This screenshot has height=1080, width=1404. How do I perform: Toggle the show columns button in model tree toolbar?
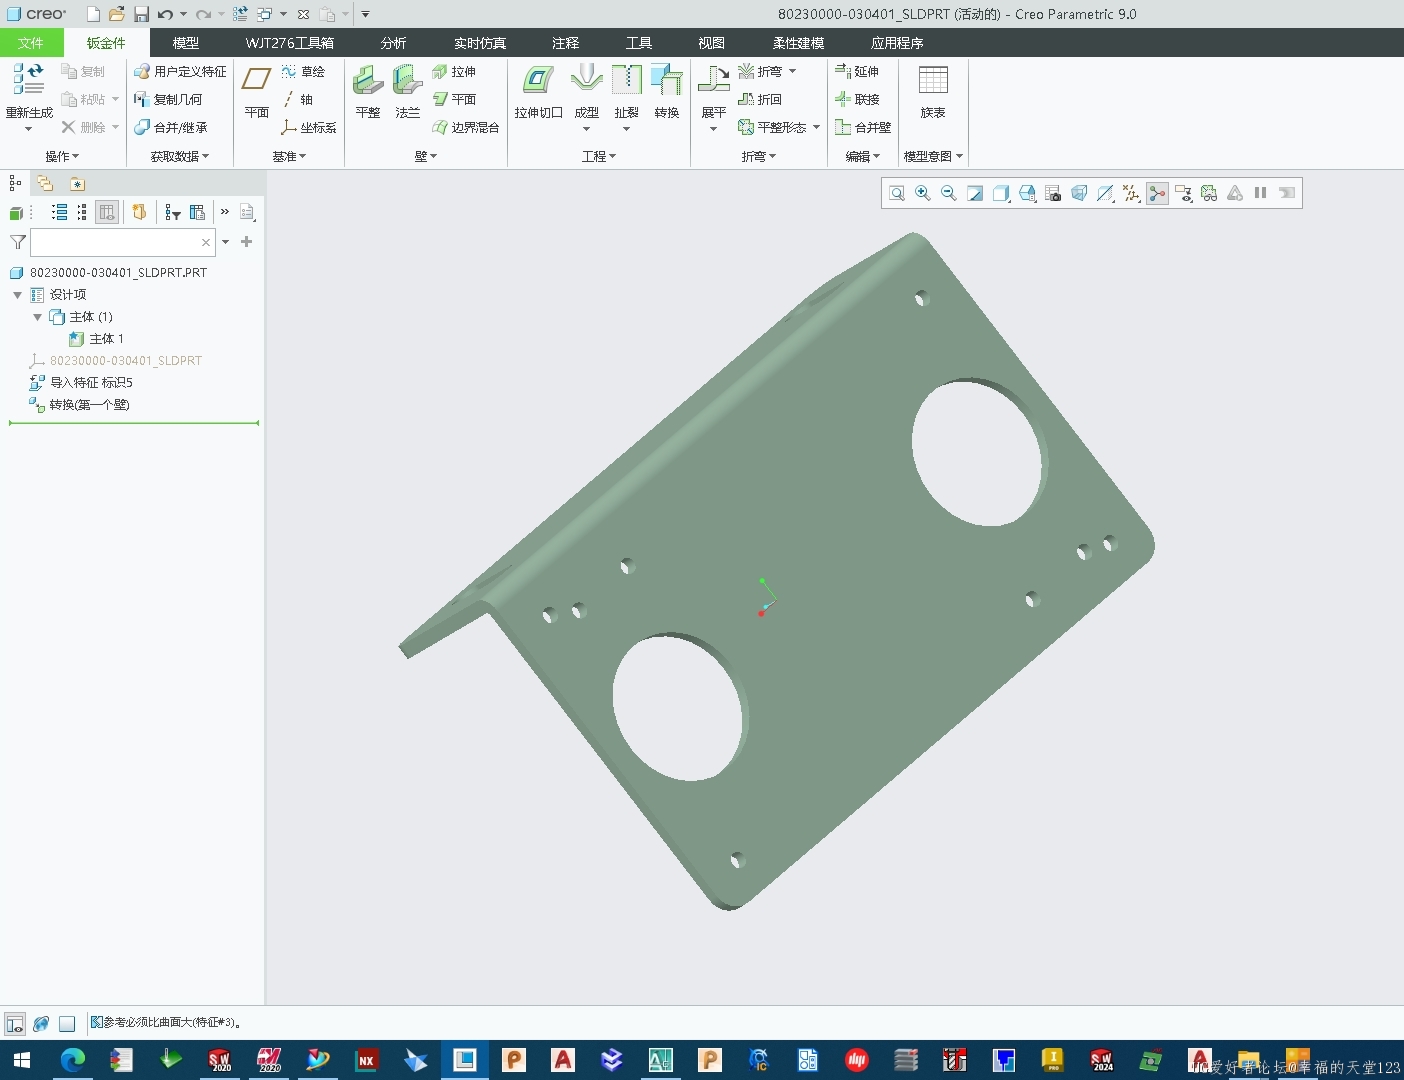point(107,212)
